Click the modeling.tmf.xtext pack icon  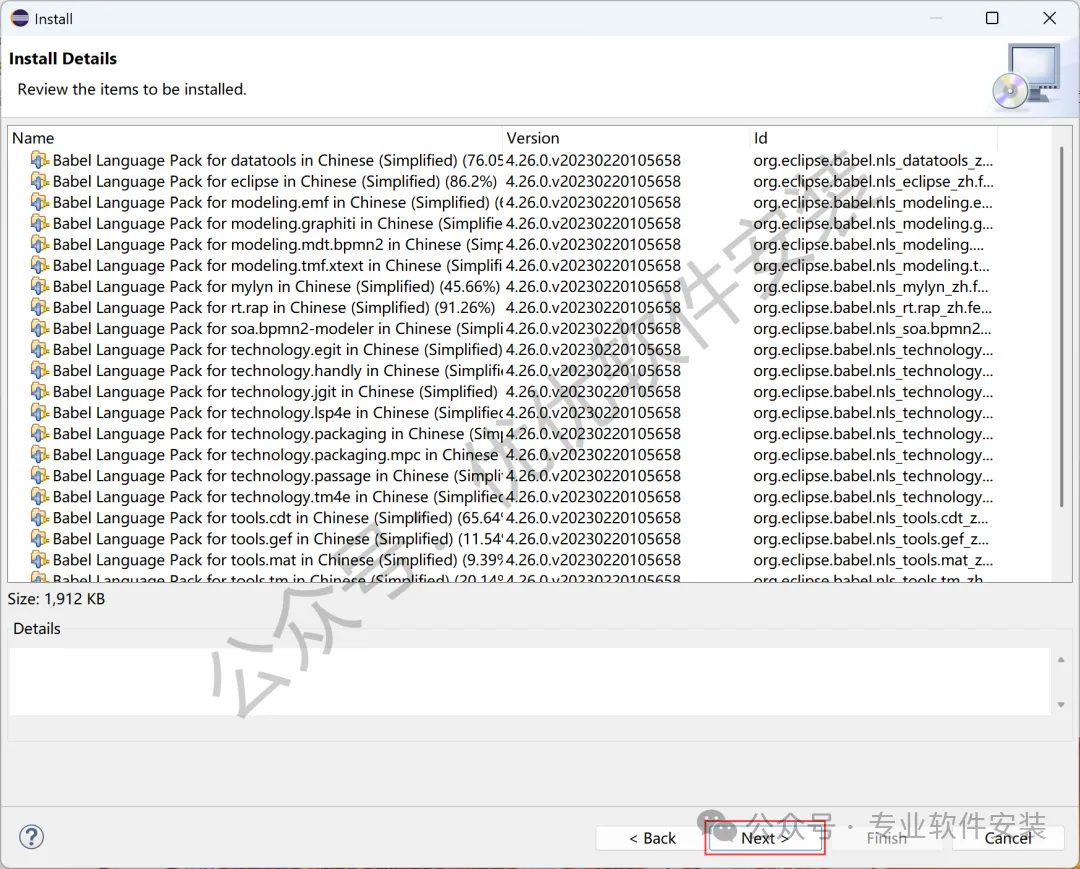[x=40, y=265]
